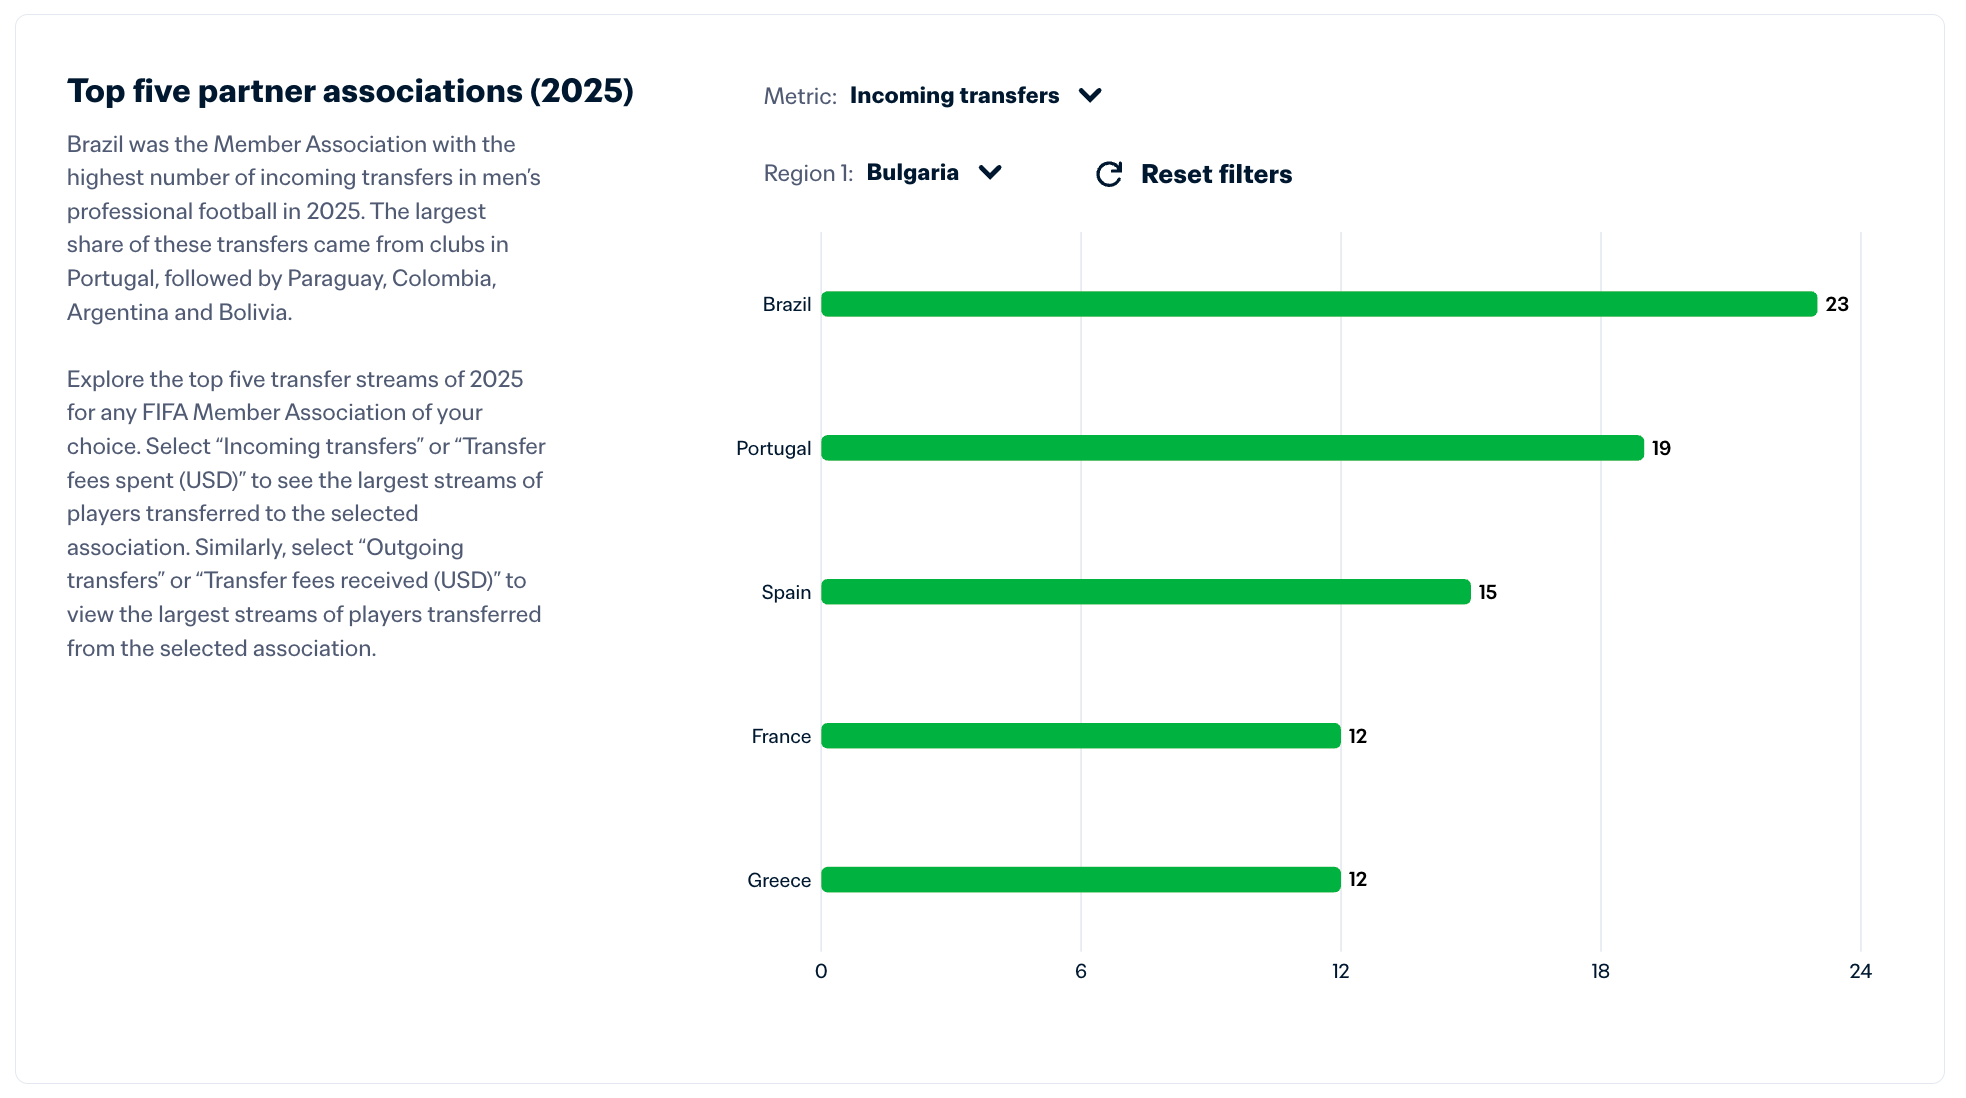
Task: Click the value 19 data label
Action: [x=1661, y=448]
